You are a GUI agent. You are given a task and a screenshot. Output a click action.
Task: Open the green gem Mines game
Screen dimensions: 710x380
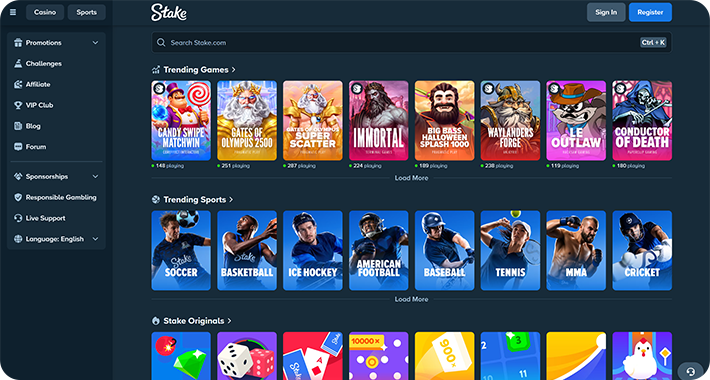point(181,356)
